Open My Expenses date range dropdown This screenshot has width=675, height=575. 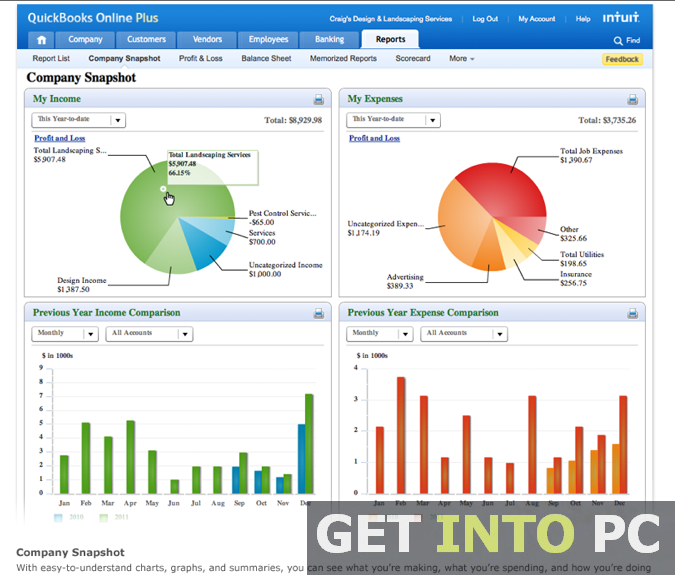pyautogui.click(x=393, y=120)
